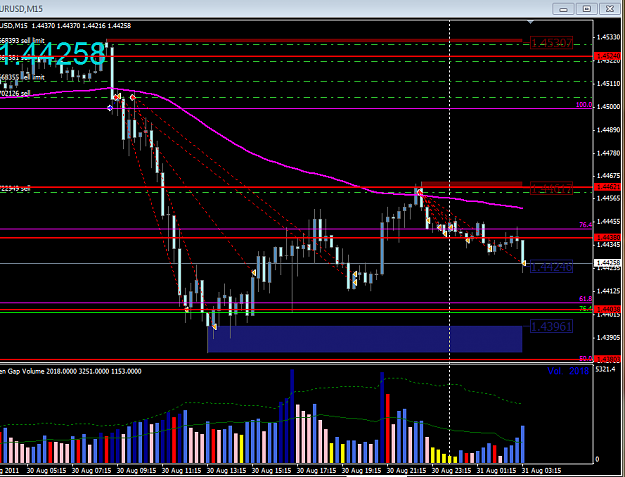Click the "61.8" Fibonacci level label
Viewport: 625px width, 477px height.
[586, 298]
